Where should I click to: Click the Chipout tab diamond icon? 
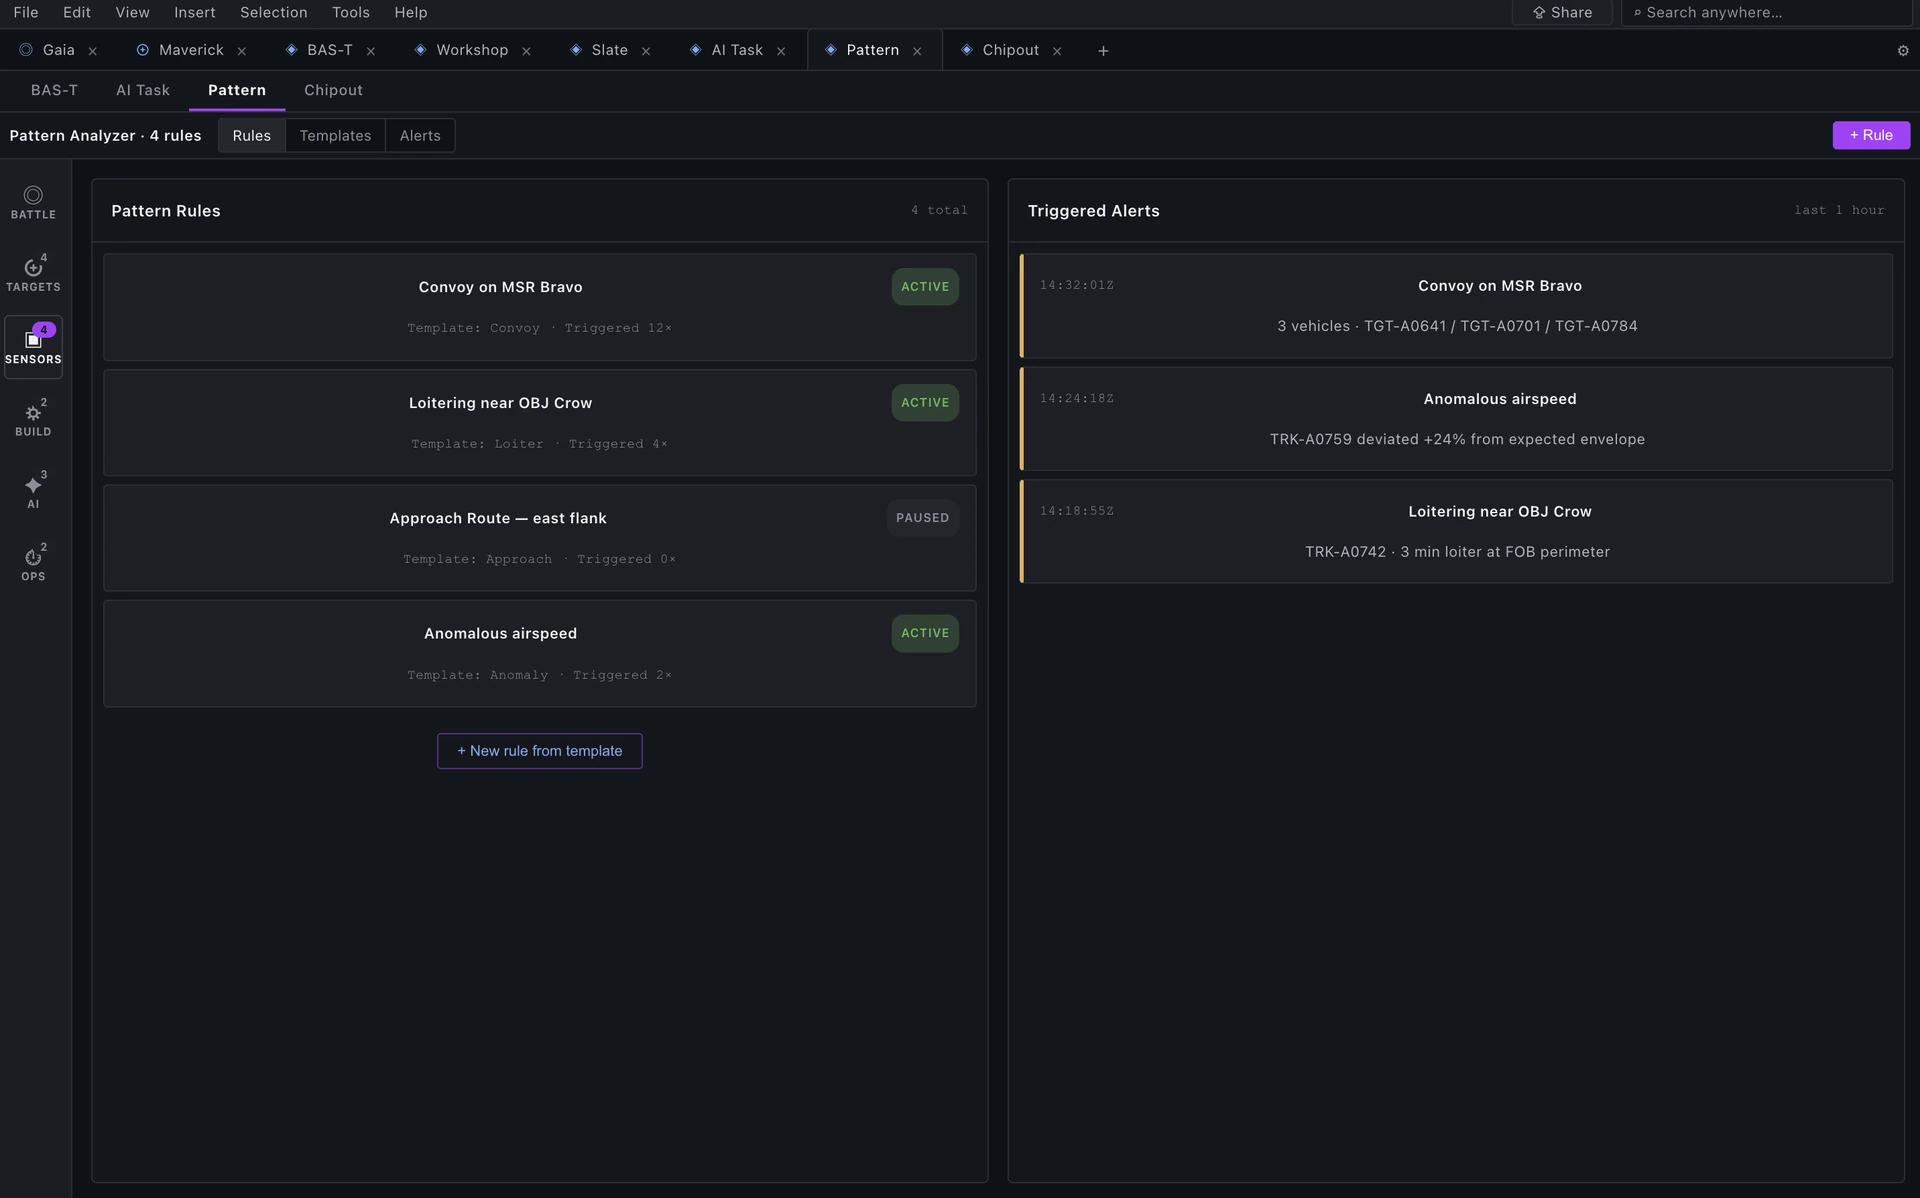(x=966, y=50)
